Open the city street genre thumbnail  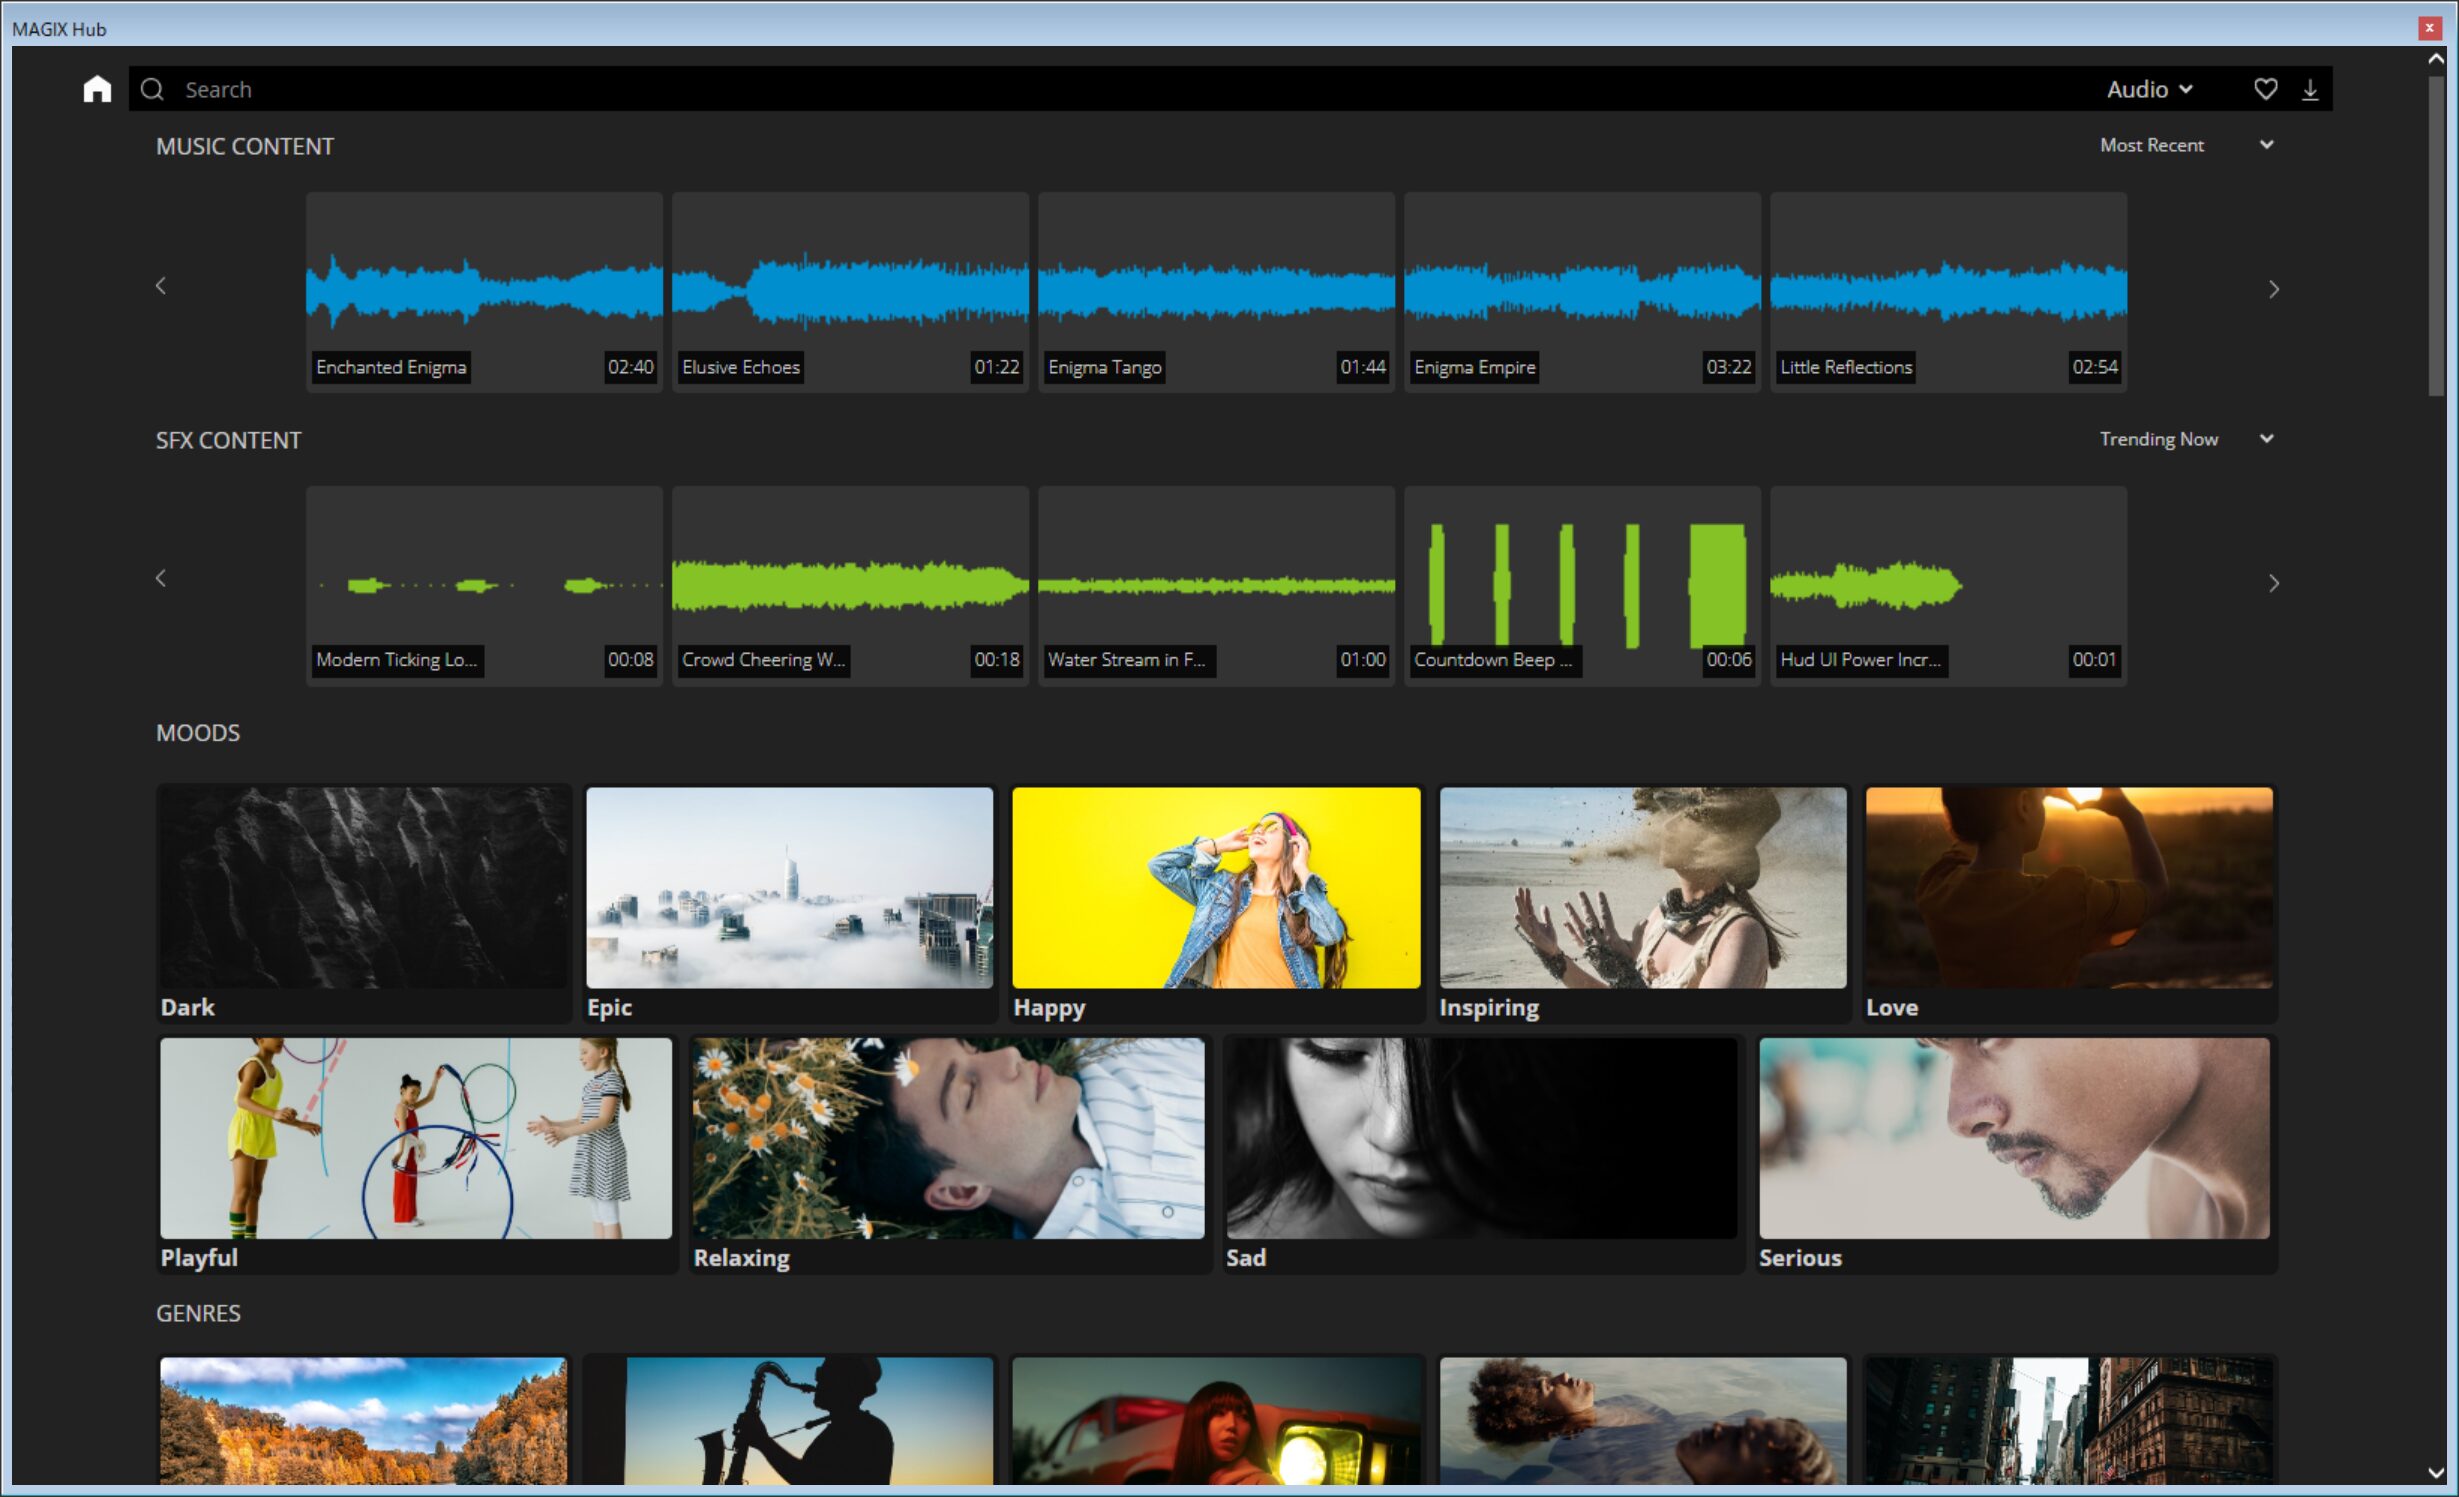(2069, 1420)
